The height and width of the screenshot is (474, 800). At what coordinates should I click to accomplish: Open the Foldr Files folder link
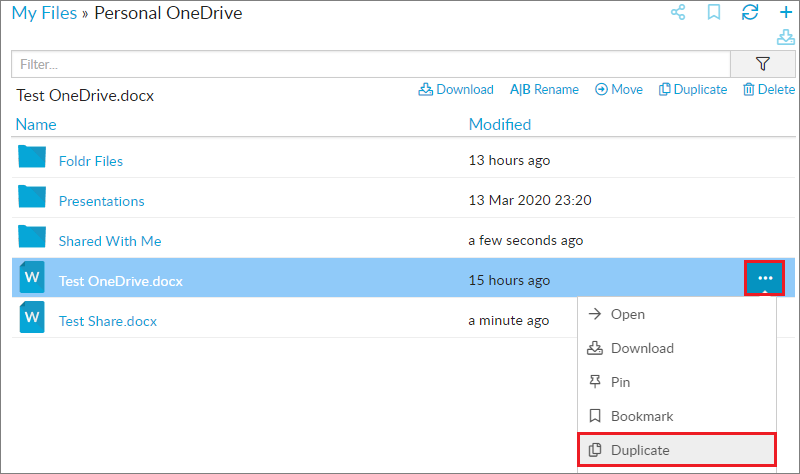click(x=91, y=161)
